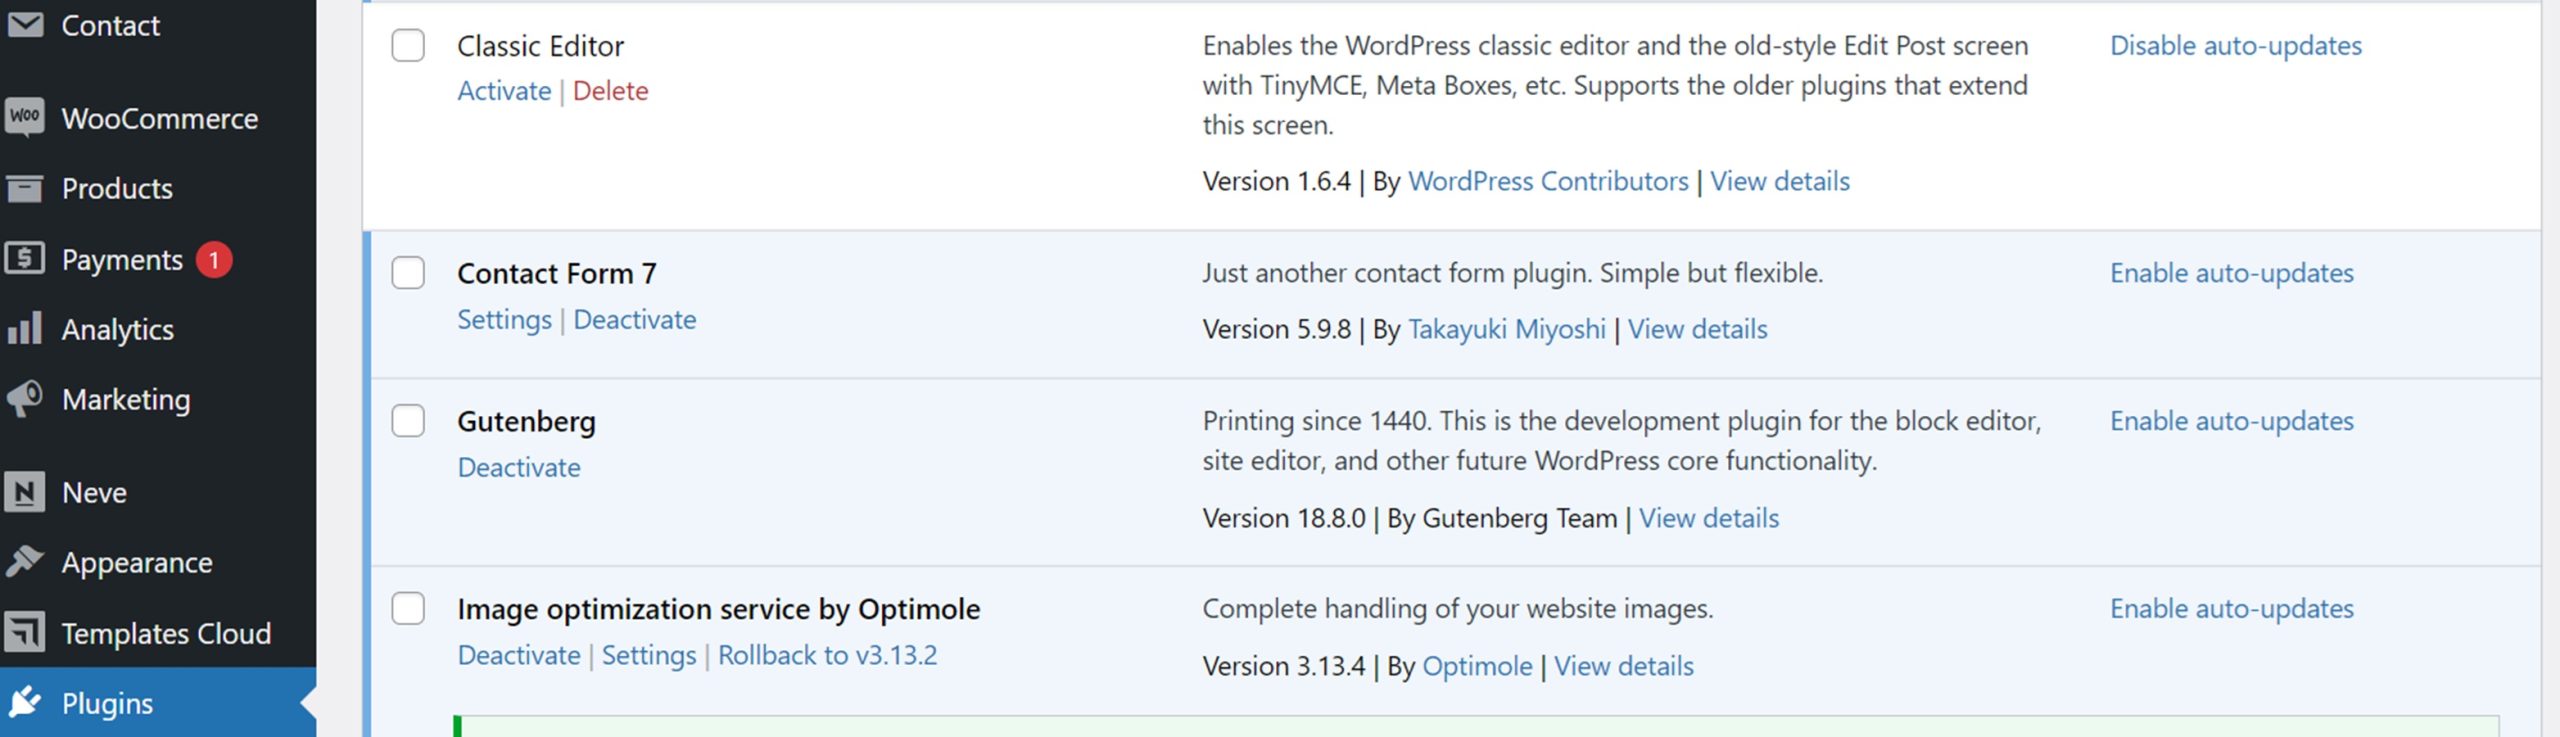Open the Payments menu item
This screenshot has height=737, width=2560.
point(122,260)
